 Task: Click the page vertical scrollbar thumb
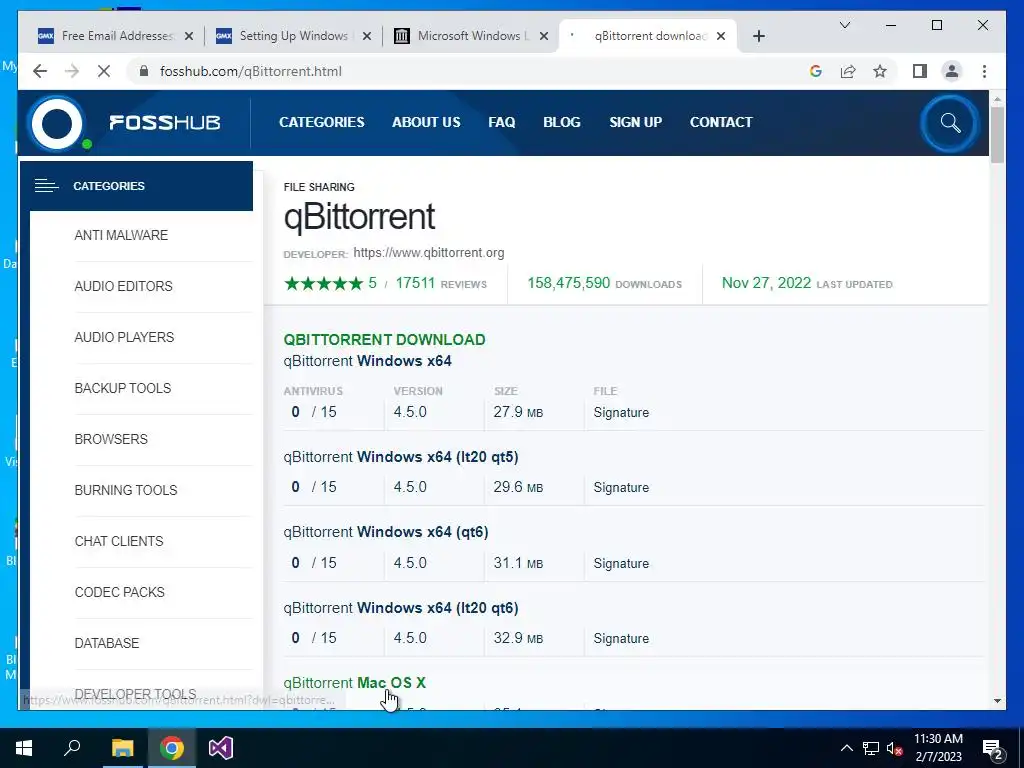[x=997, y=134]
